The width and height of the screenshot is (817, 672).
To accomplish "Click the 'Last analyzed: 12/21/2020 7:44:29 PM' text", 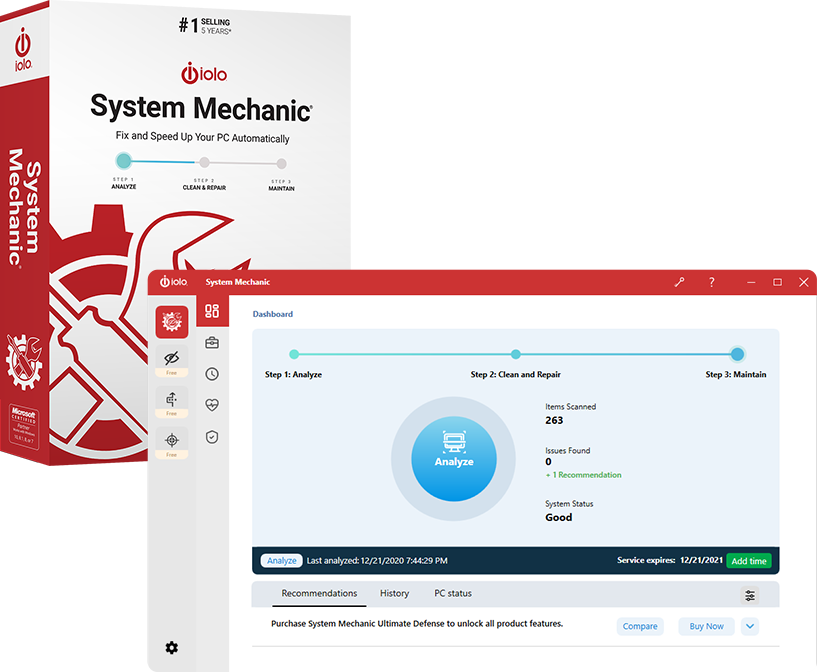I will click(x=377, y=561).
